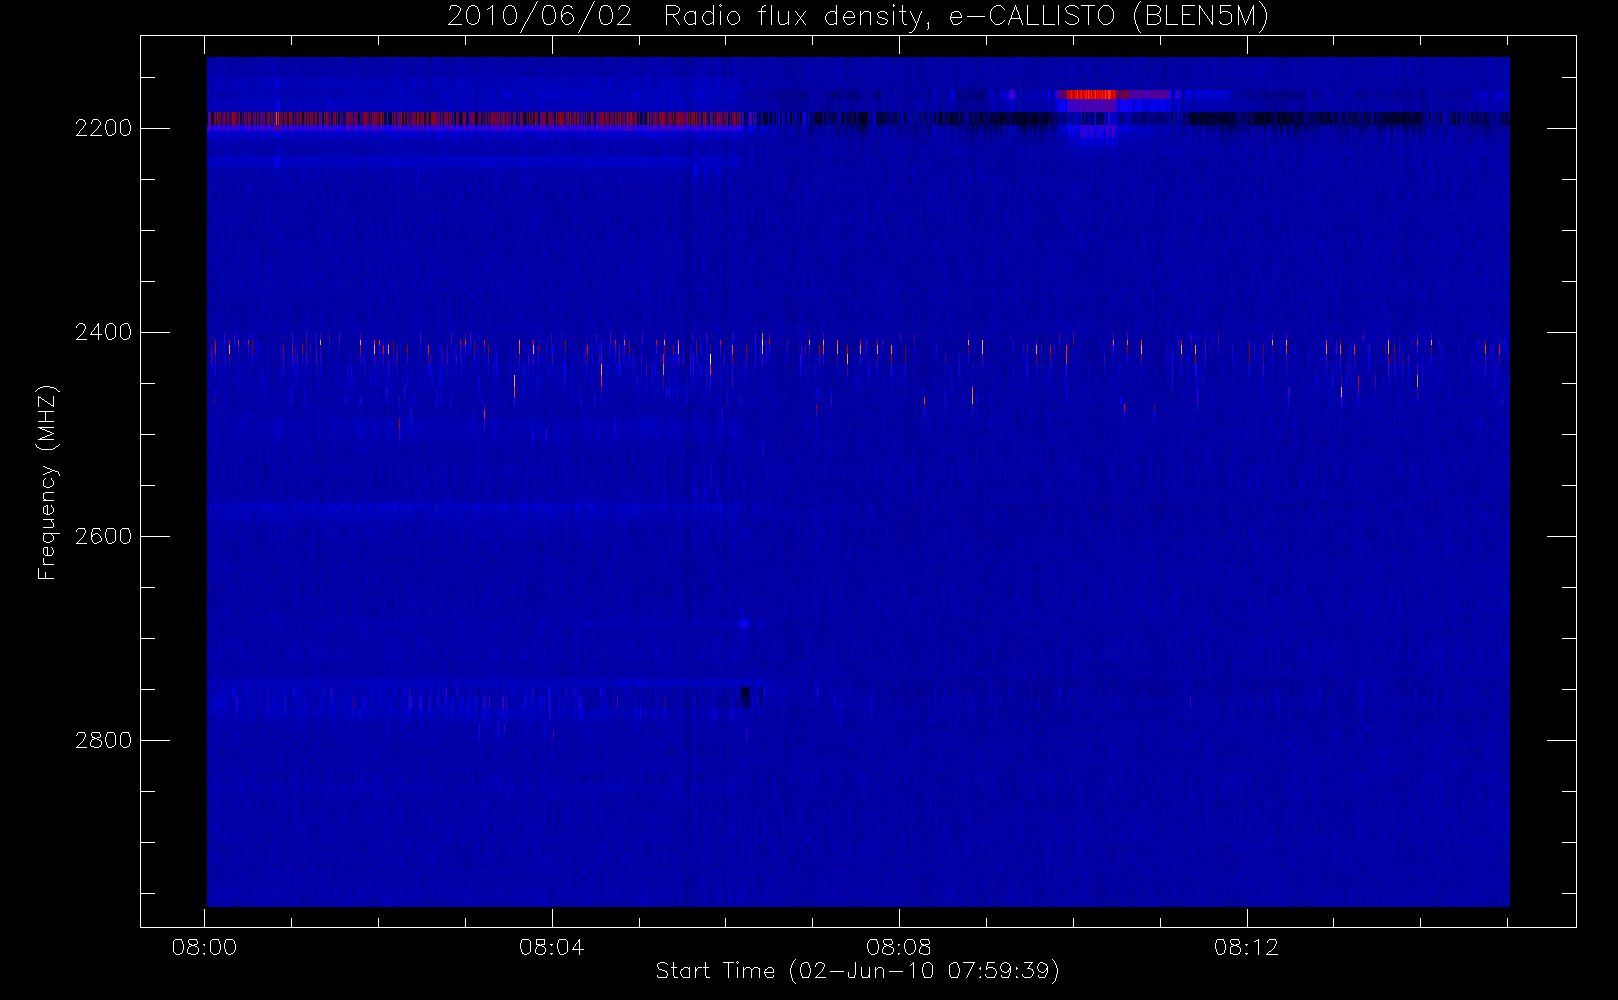Viewport: 1618px width, 1000px height.
Task: Click the 2600 frequency tick label
Action: 103,536
